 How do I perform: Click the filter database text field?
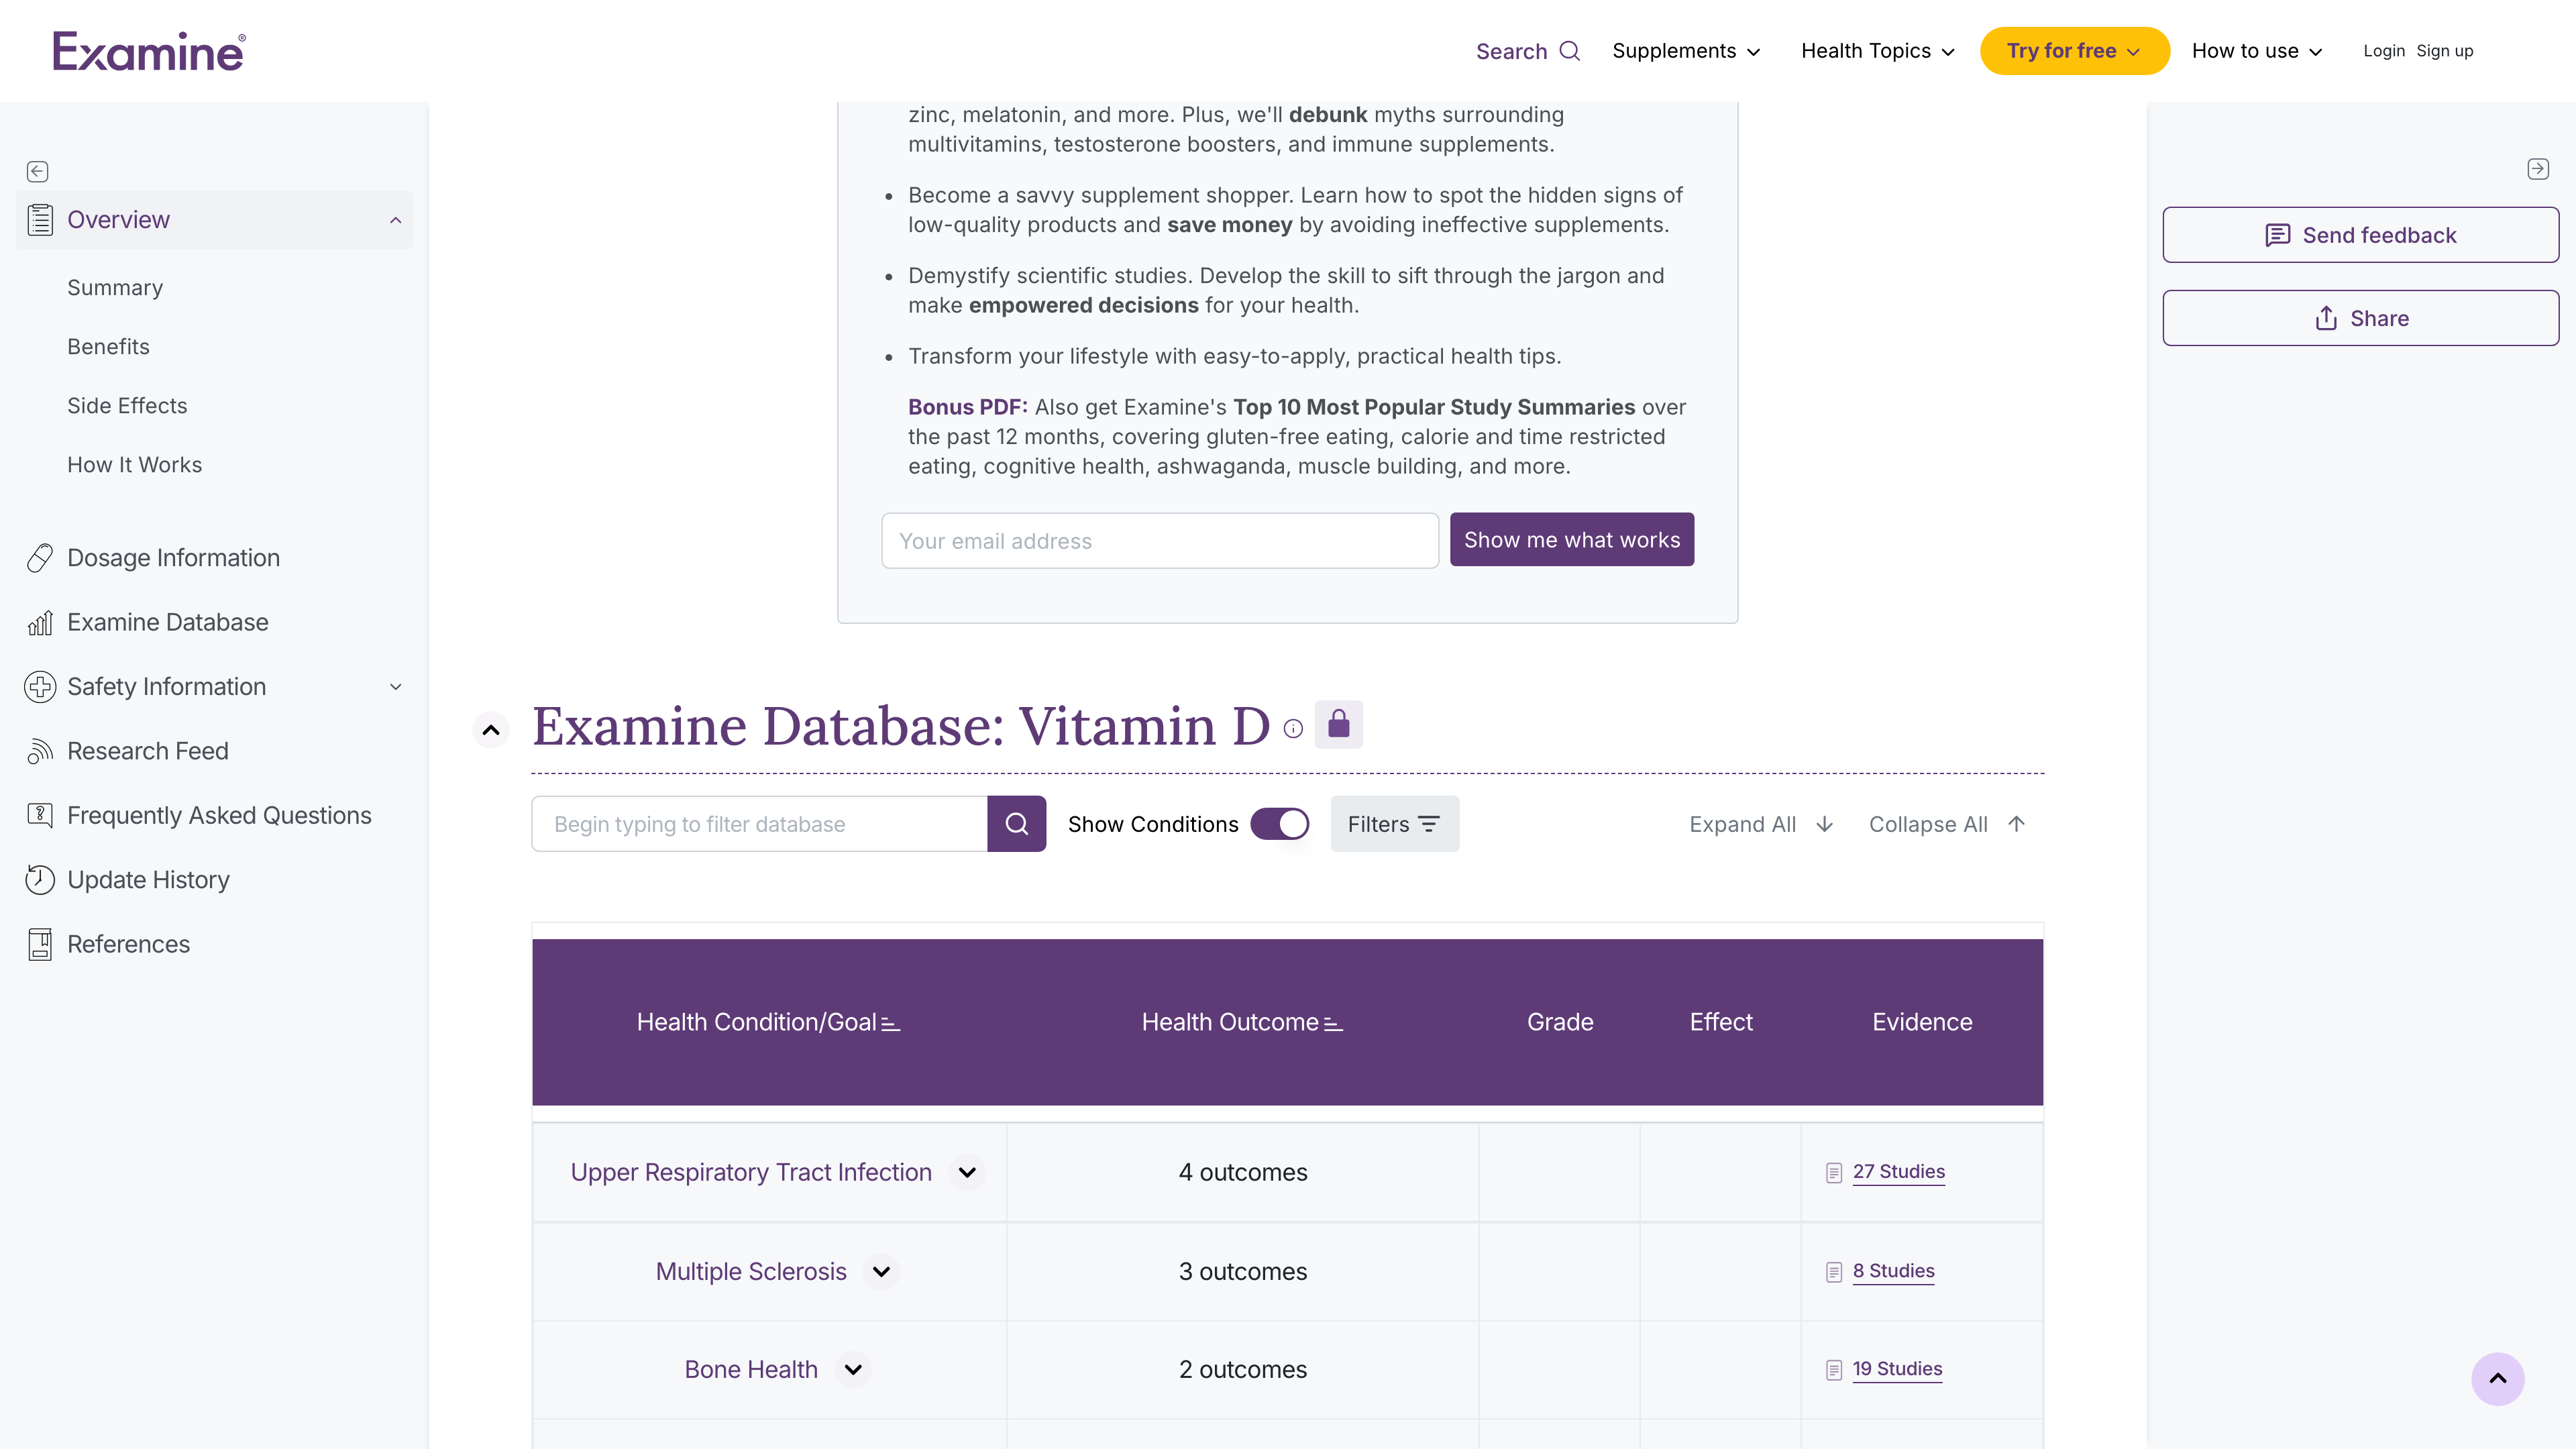tap(759, 824)
